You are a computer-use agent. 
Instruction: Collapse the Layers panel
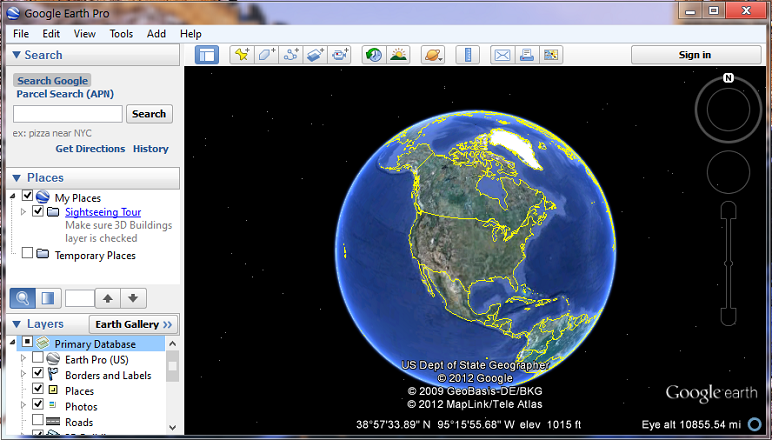point(16,324)
